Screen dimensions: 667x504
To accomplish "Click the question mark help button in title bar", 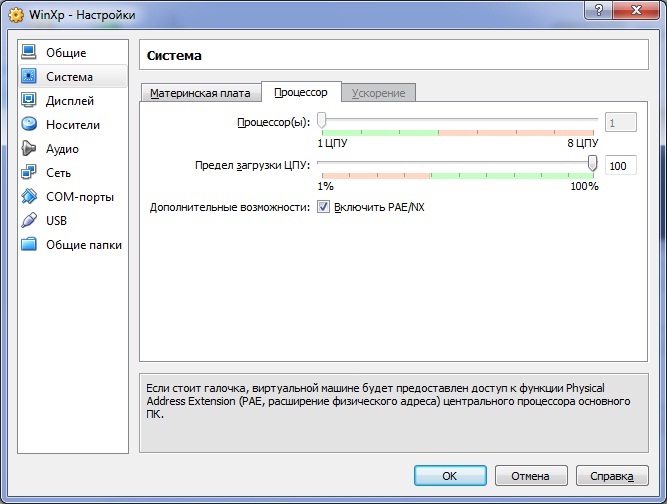I will (599, 10).
